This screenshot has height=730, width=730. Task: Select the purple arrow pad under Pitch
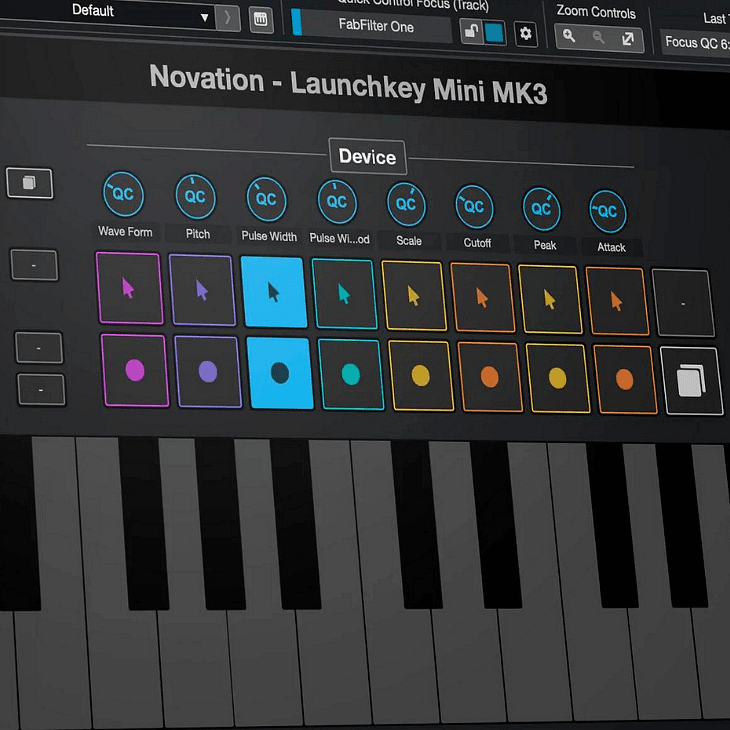point(202,290)
